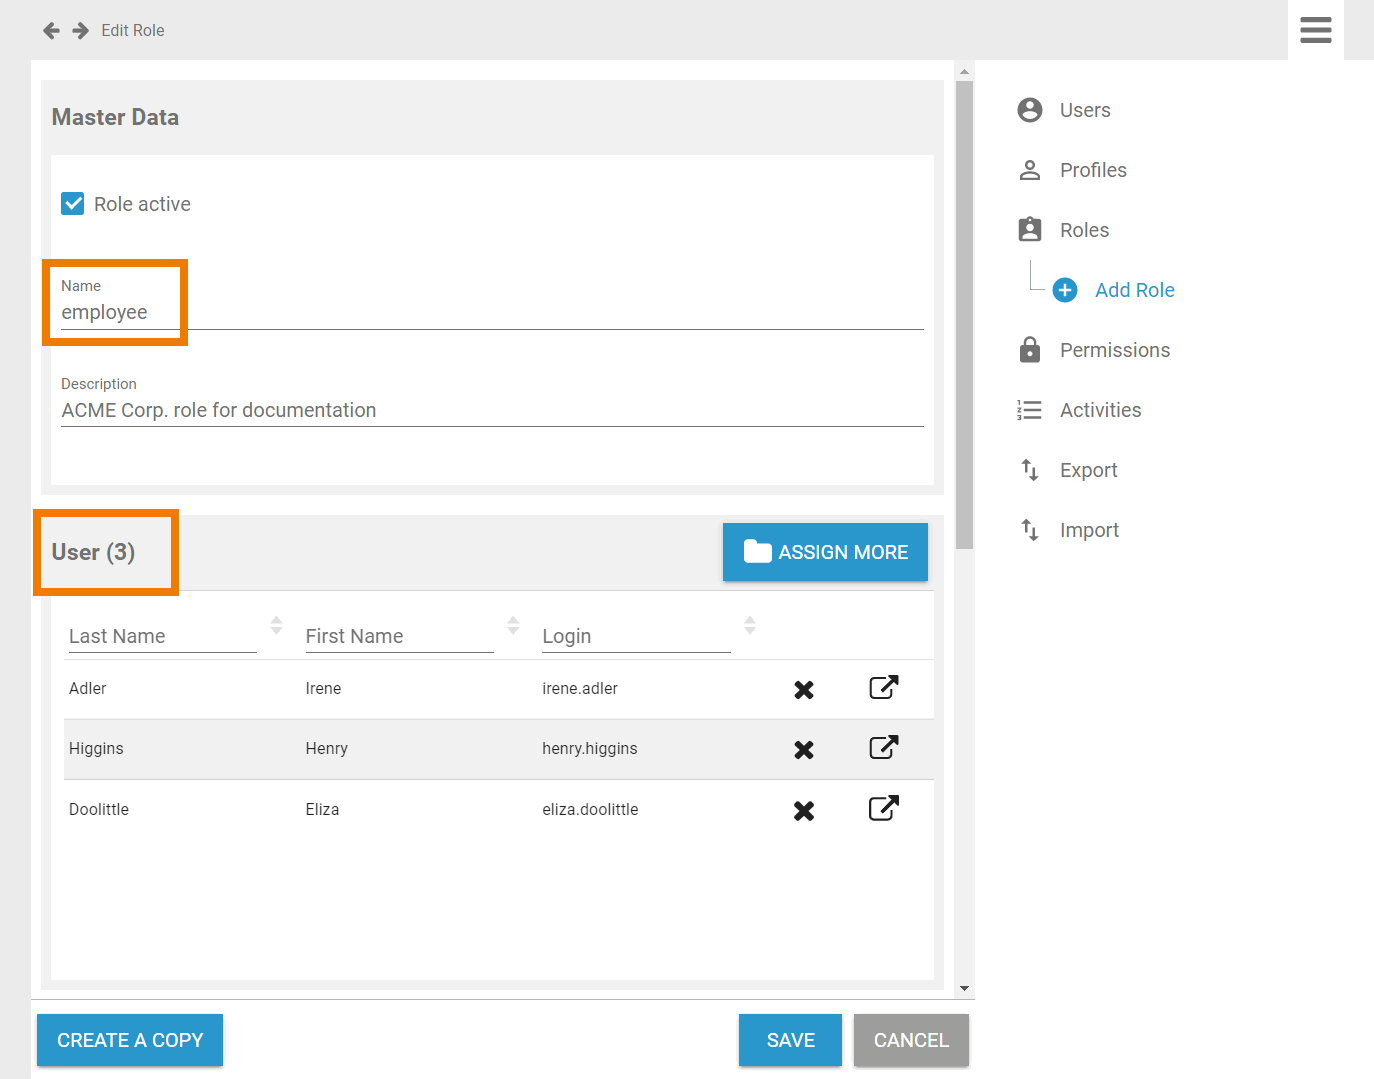Screen dimensions: 1374x1079
Task: Select the Doolittle last name cell
Action: 99,809
